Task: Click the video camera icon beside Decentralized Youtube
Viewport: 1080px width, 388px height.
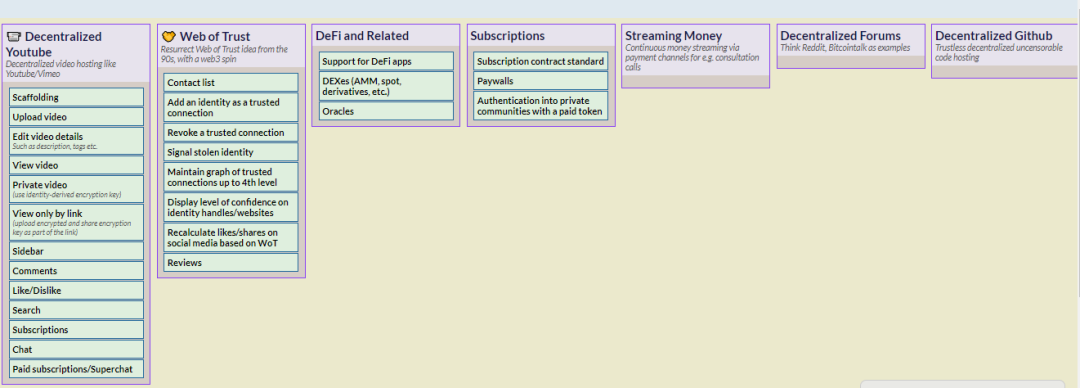Action: point(14,37)
